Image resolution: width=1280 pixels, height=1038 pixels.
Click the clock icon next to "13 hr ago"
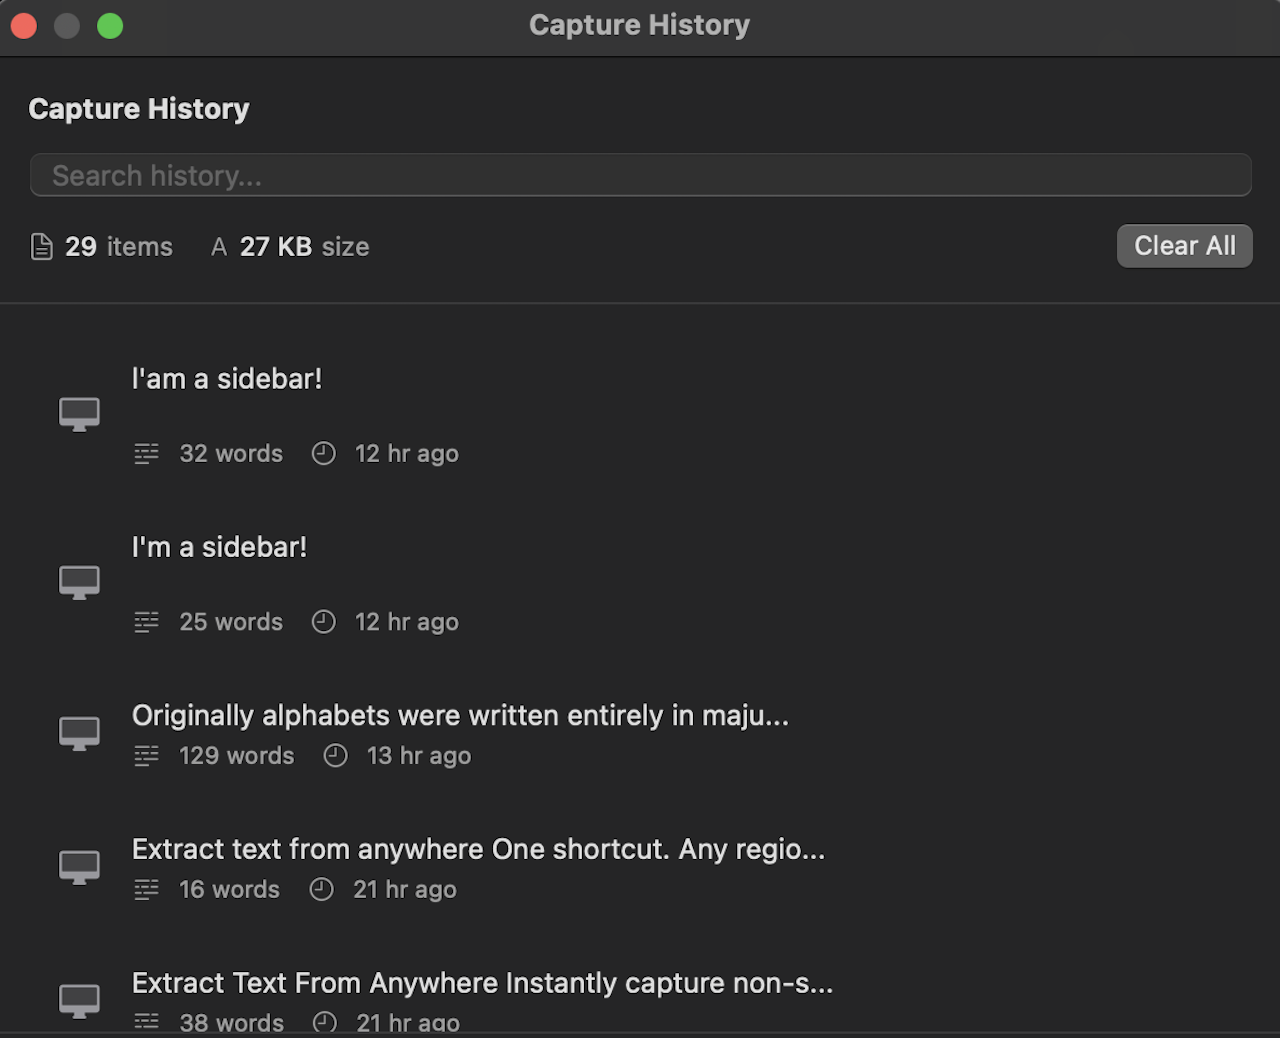(335, 755)
